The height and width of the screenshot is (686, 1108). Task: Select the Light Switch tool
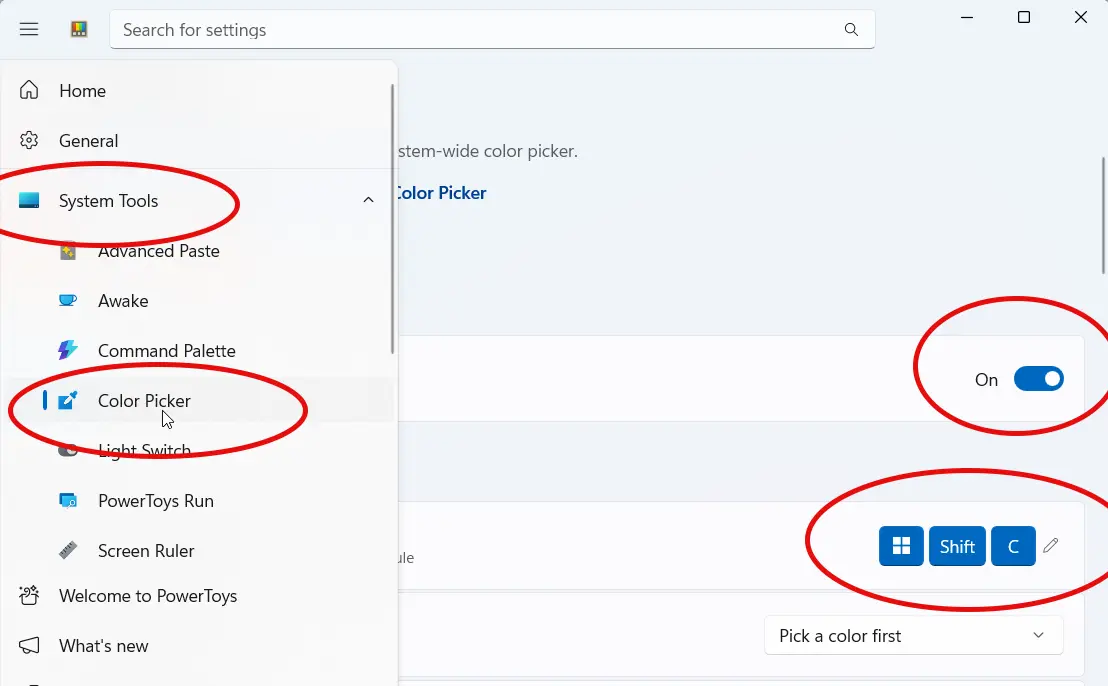tap(145, 449)
